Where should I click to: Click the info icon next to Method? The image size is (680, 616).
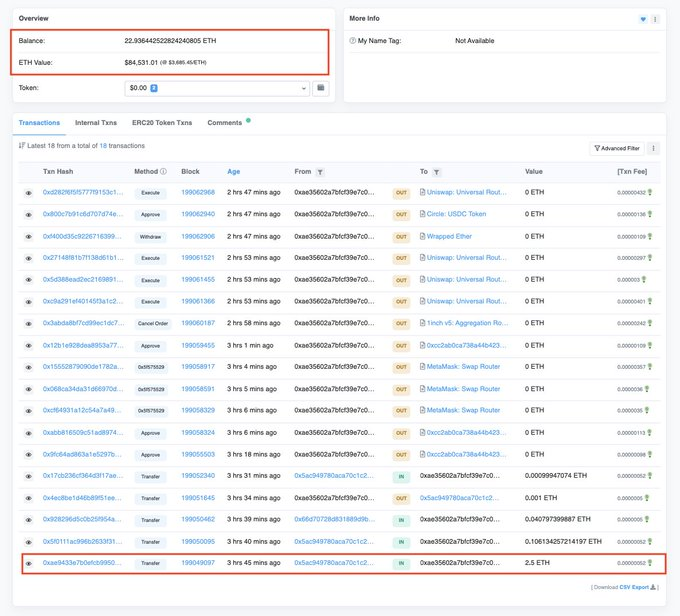click(163, 171)
